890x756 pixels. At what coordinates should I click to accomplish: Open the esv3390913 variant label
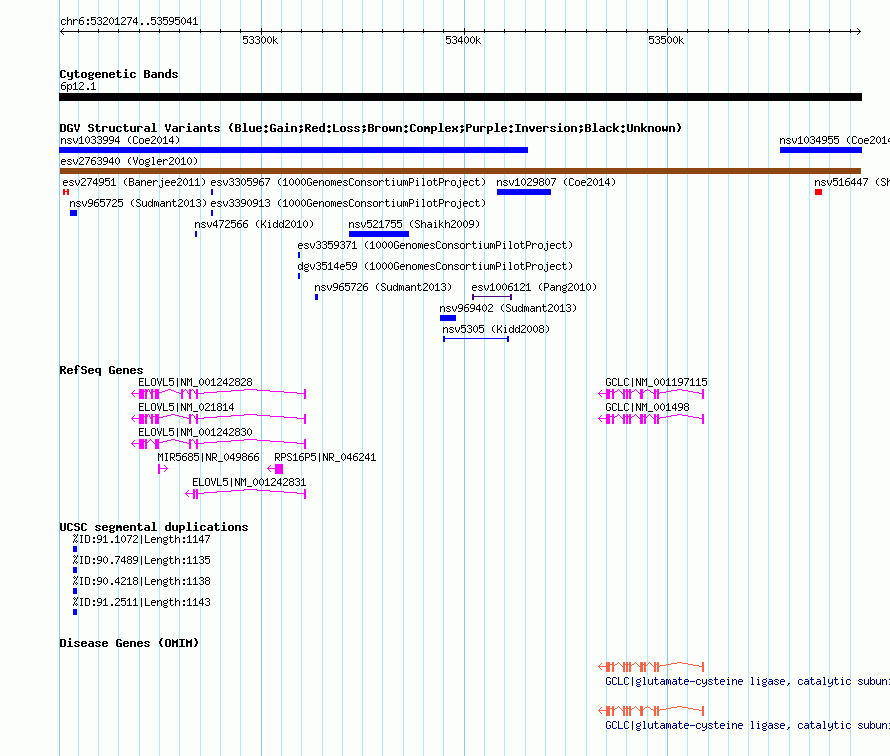349,203
